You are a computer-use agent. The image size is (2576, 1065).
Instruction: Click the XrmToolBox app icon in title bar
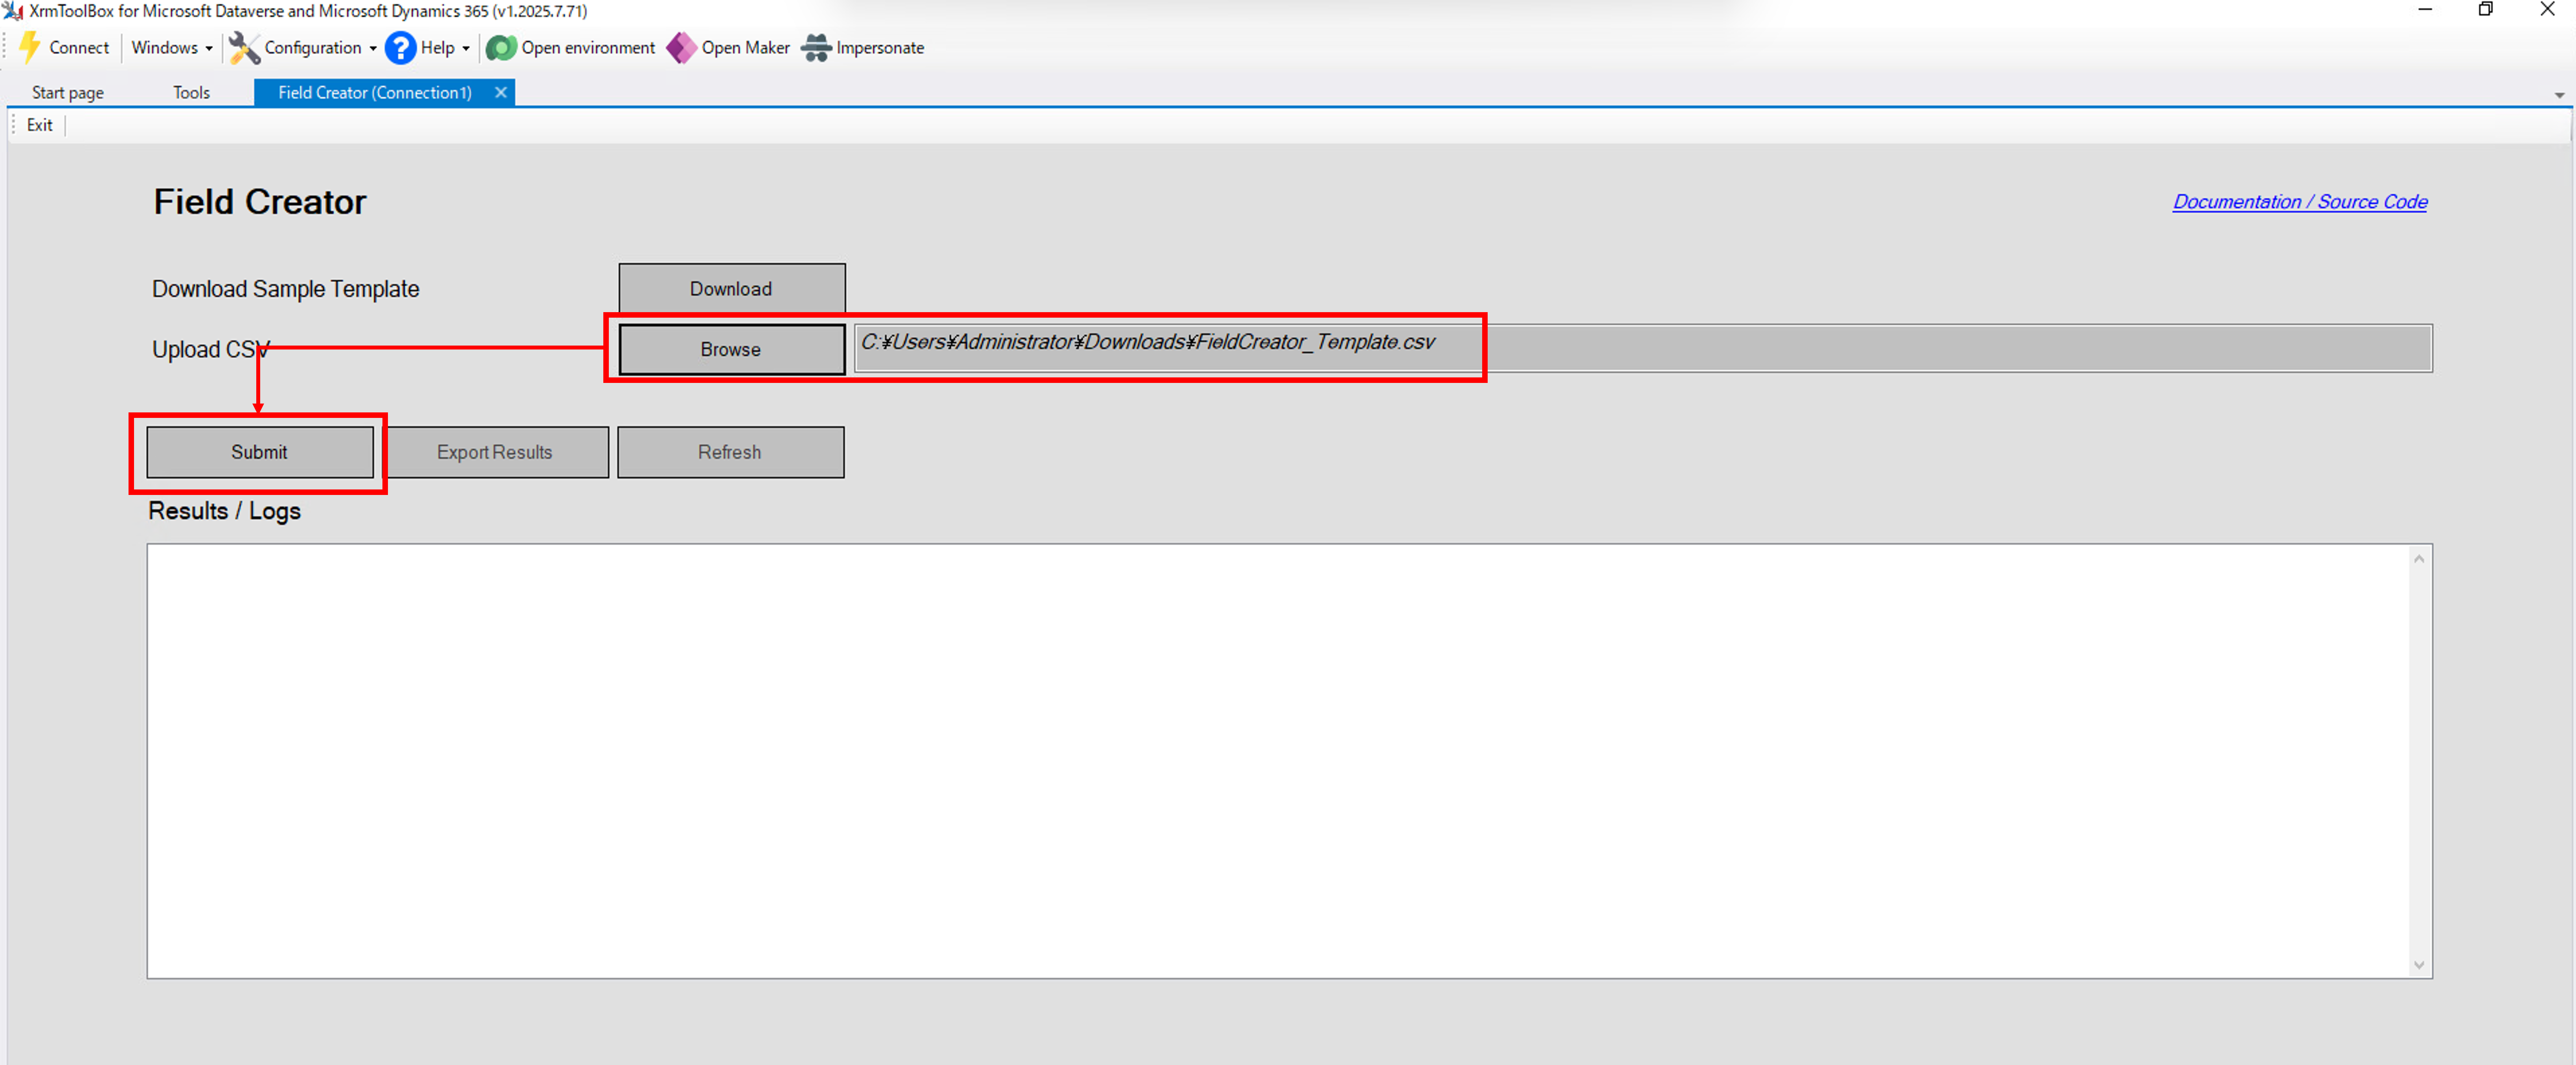click(x=12, y=11)
